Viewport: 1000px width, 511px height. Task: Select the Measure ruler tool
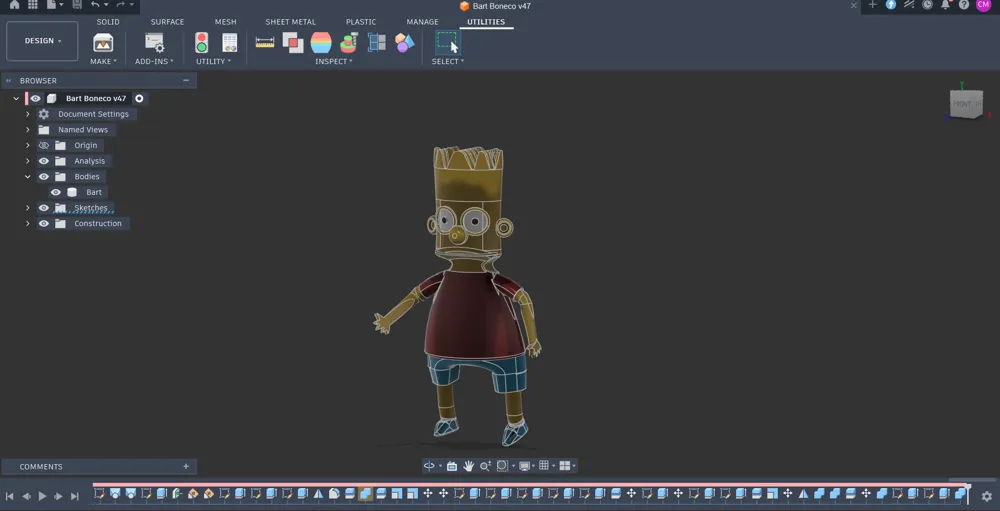click(x=265, y=43)
